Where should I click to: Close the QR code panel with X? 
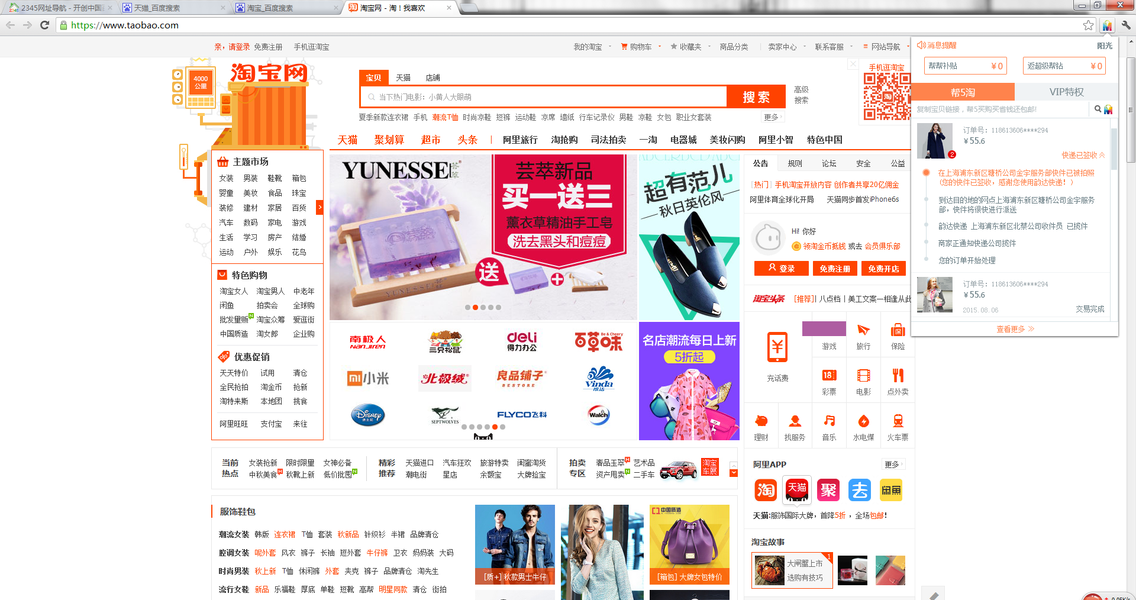point(853,64)
